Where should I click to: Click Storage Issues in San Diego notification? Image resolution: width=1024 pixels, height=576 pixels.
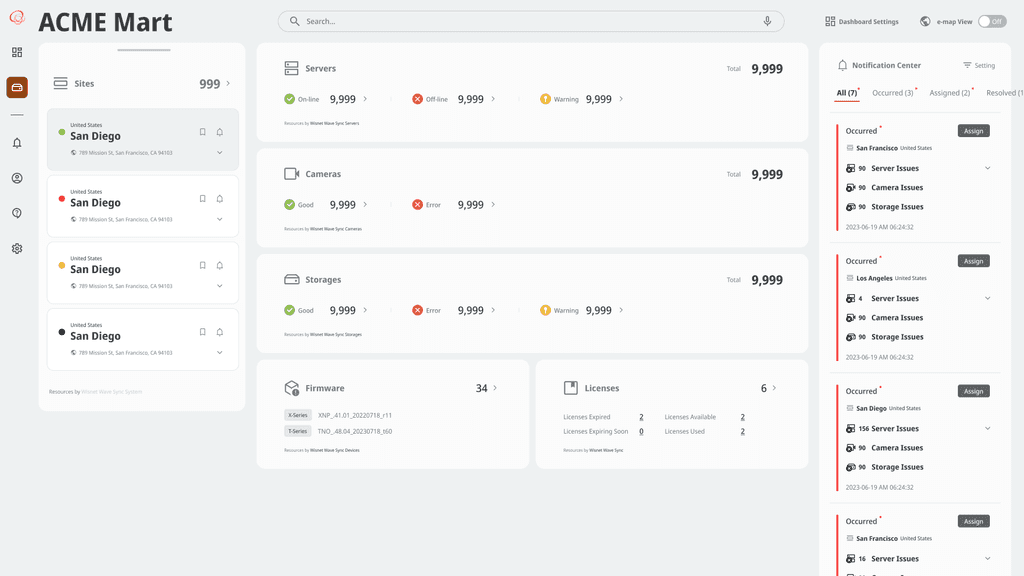pos(897,468)
